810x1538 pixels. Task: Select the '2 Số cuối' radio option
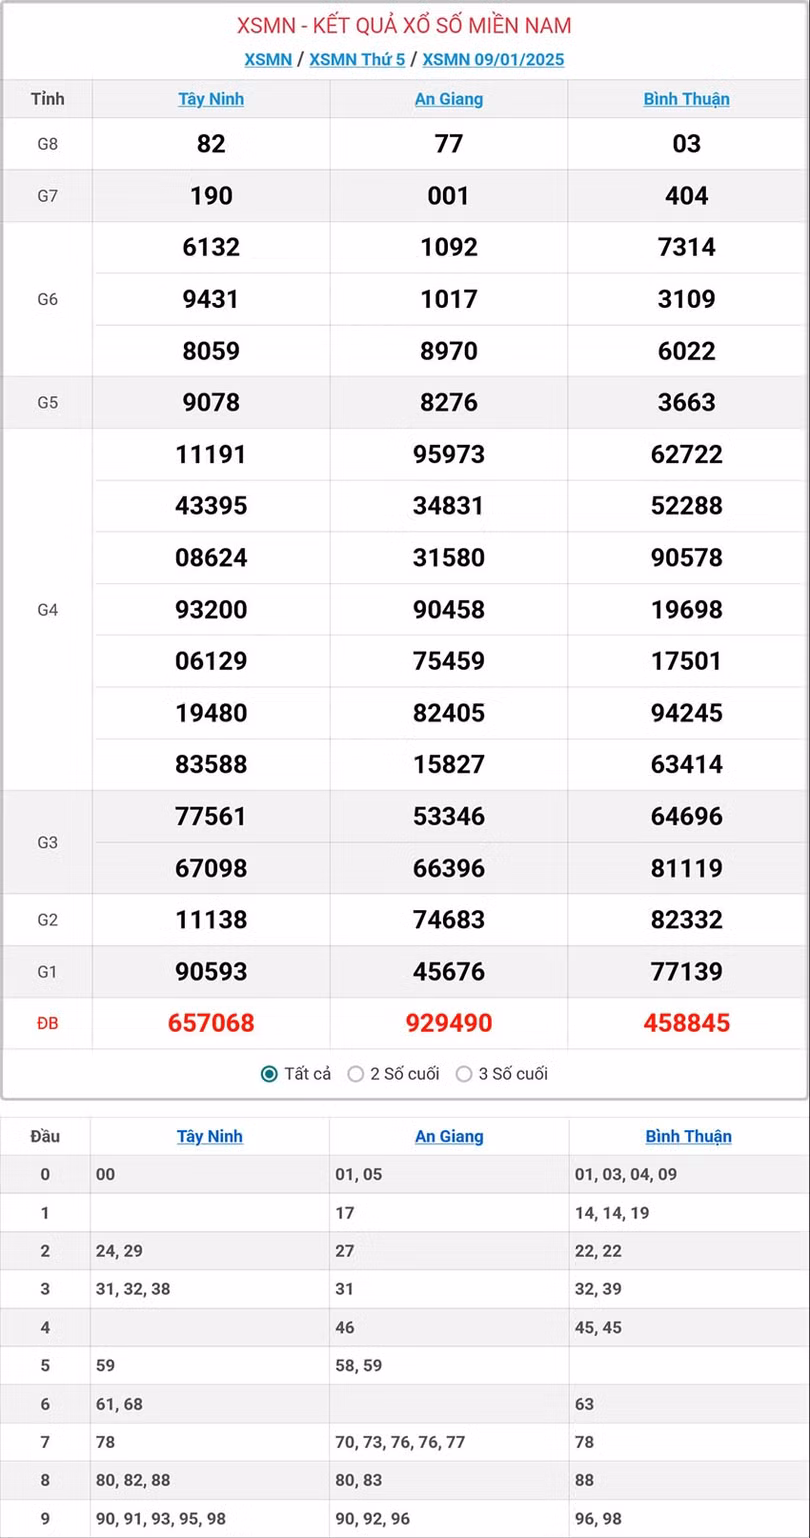tap(356, 1074)
